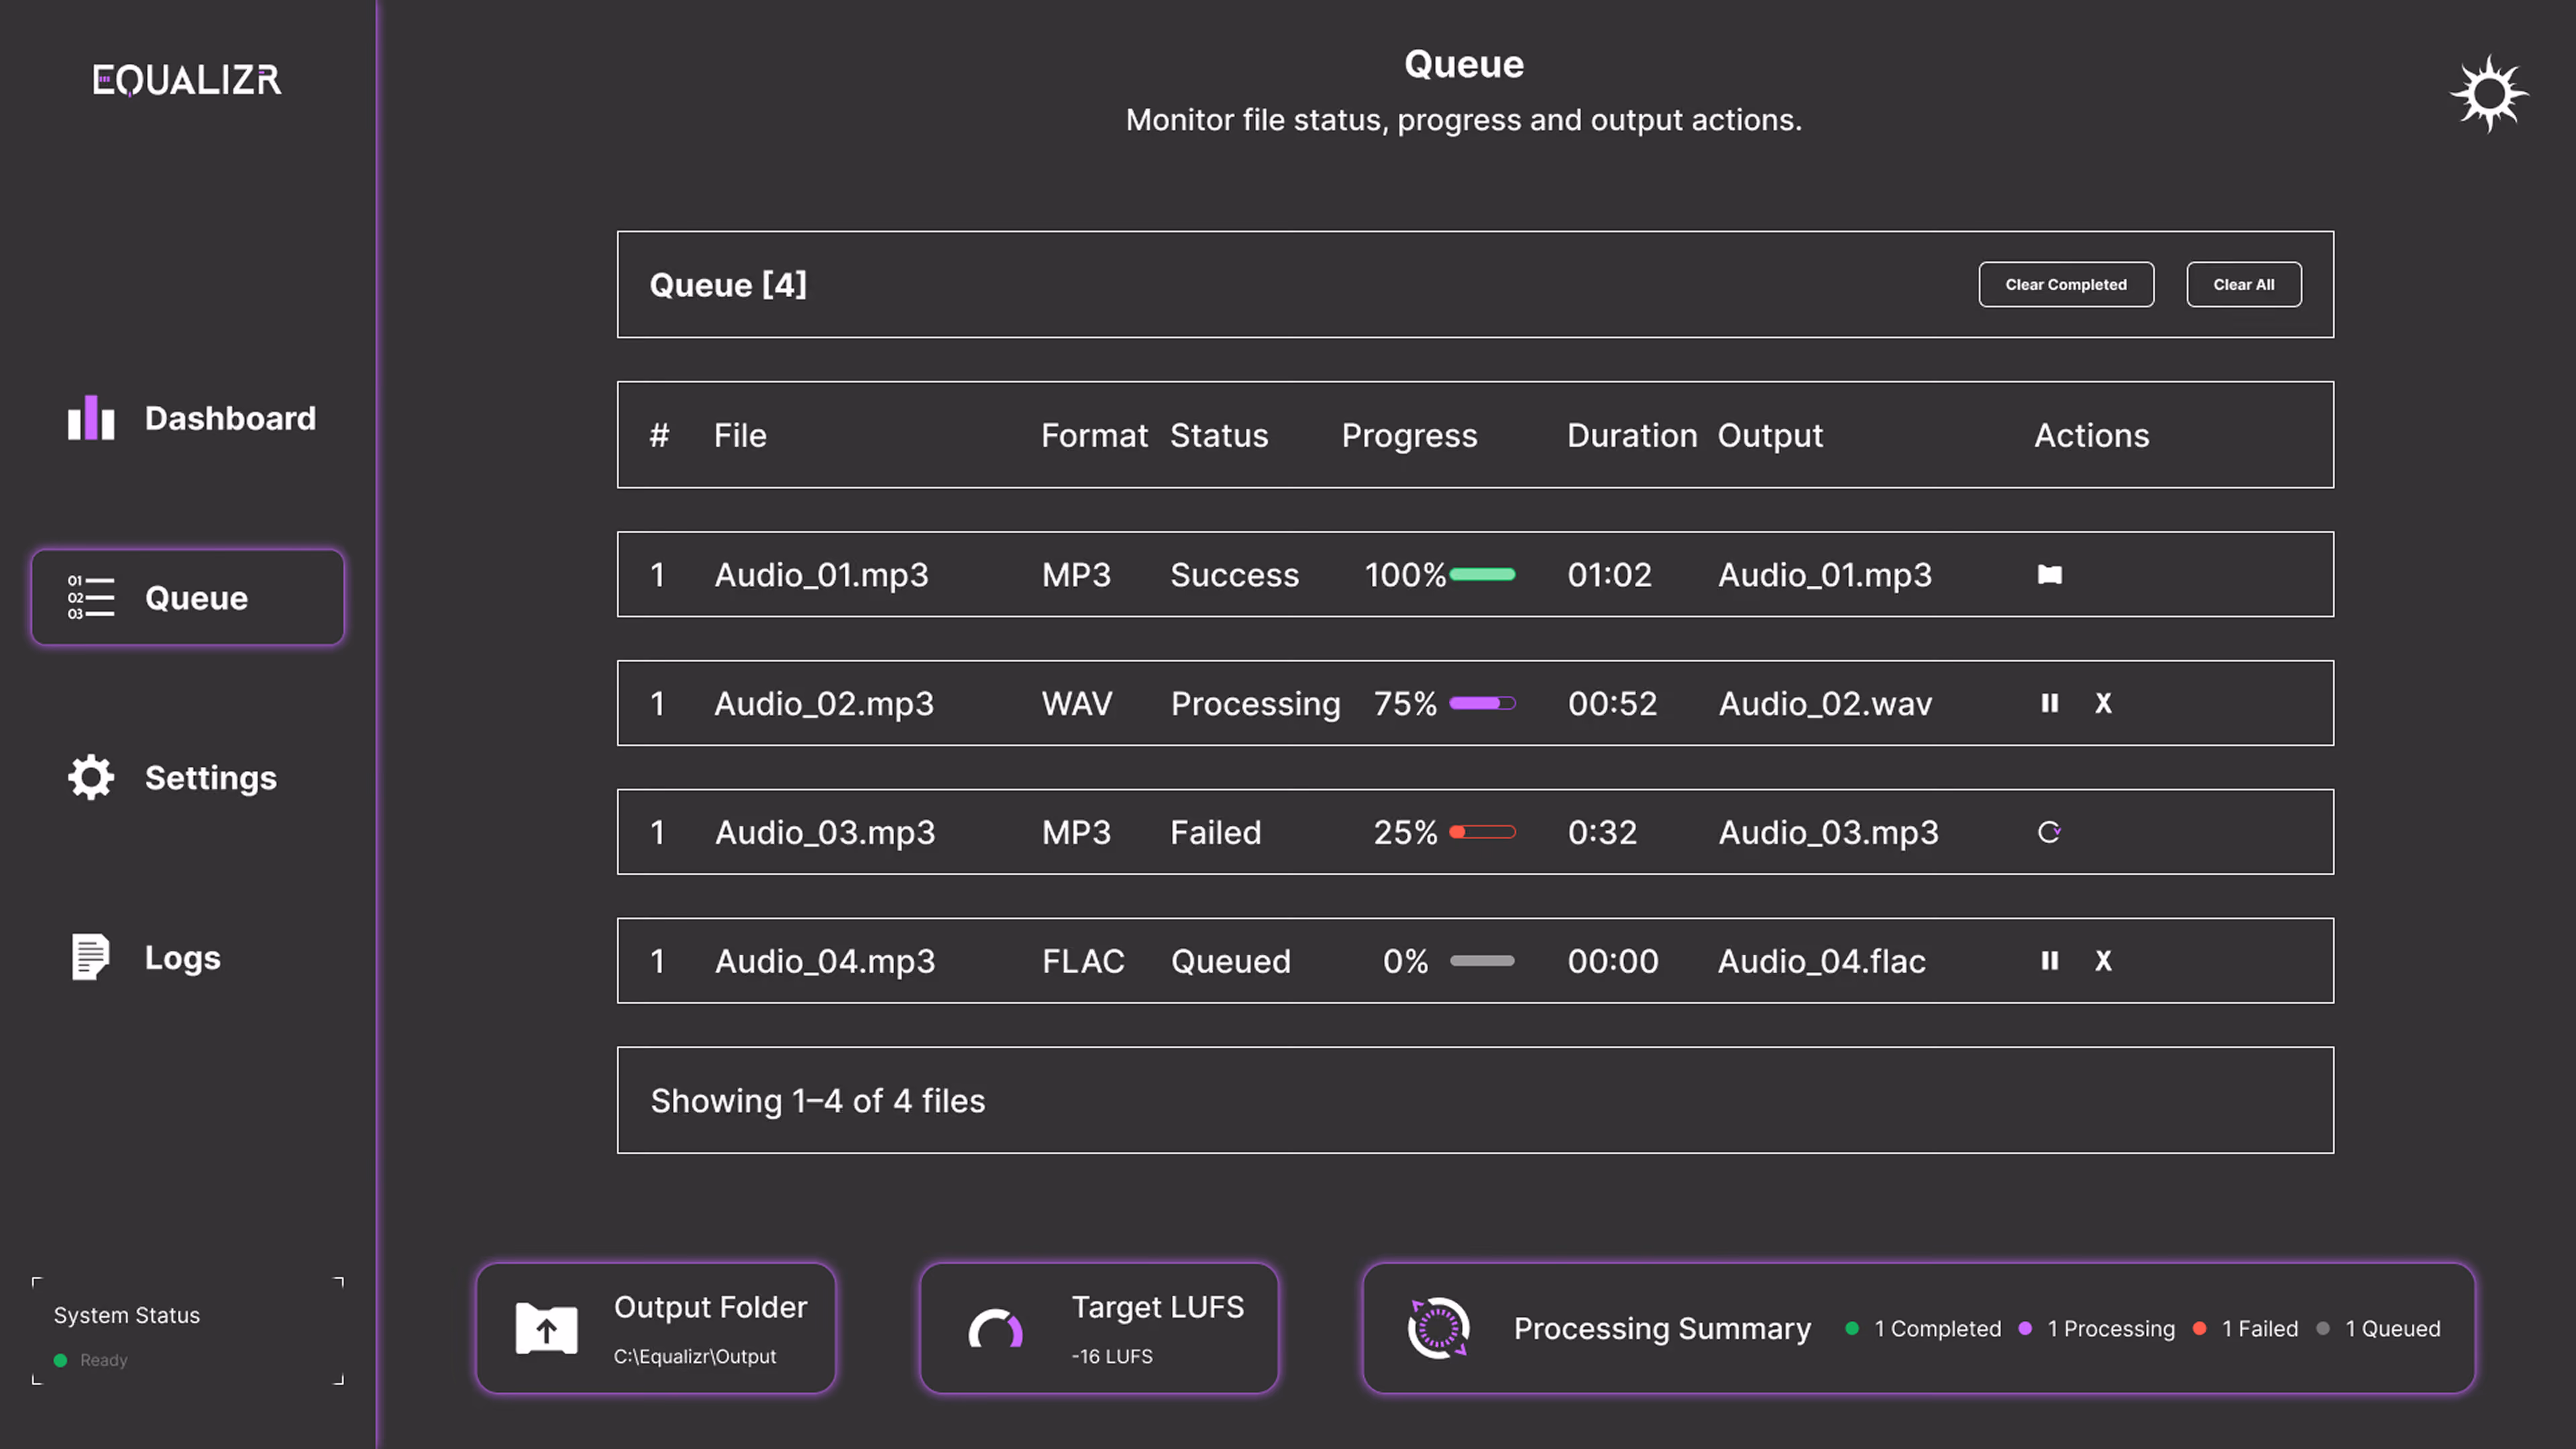Click the Target LUFS gauge icon
2576x1449 pixels.
point(995,1328)
